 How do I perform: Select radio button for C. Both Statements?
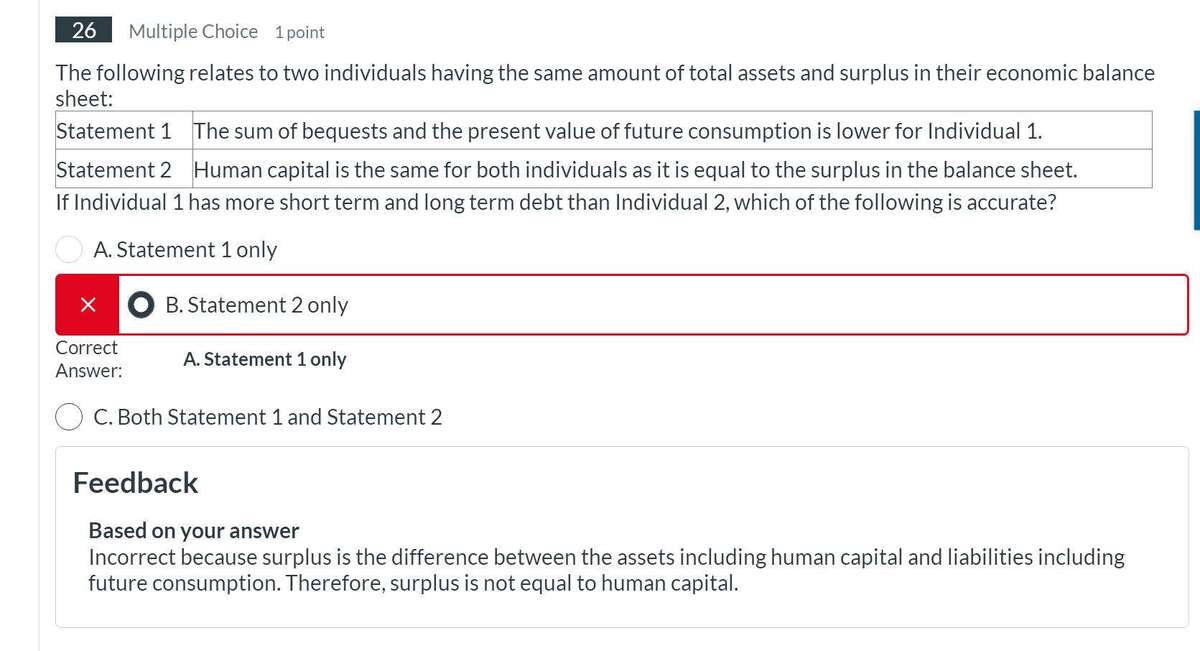click(x=68, y=417)
